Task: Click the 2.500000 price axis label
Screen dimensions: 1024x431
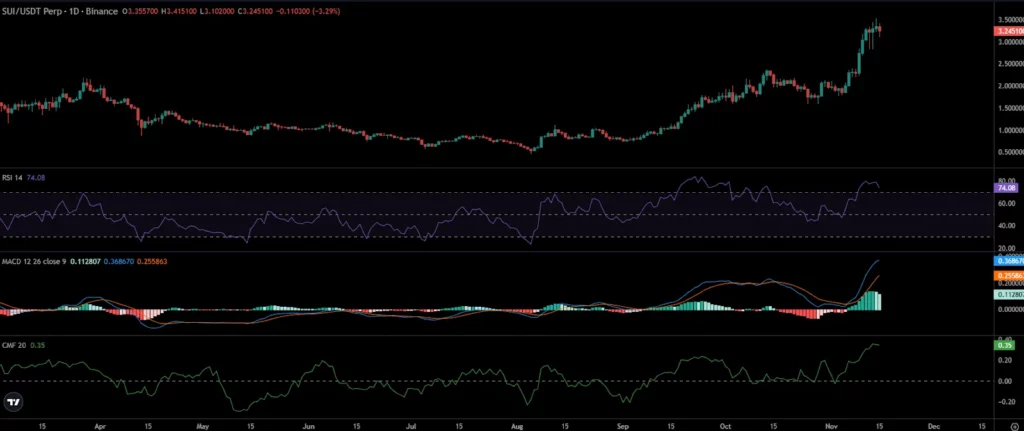Action: [1010, 64]
